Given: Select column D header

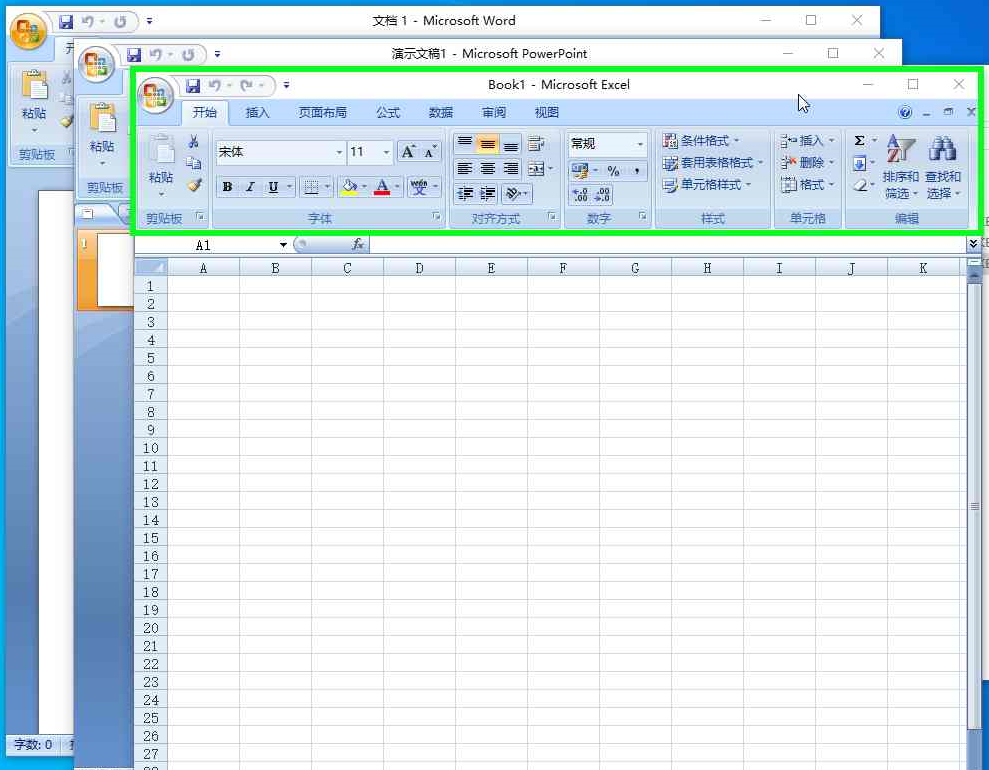Looking at the screenshot, I should pyautogui.click(x=419, y=268).
